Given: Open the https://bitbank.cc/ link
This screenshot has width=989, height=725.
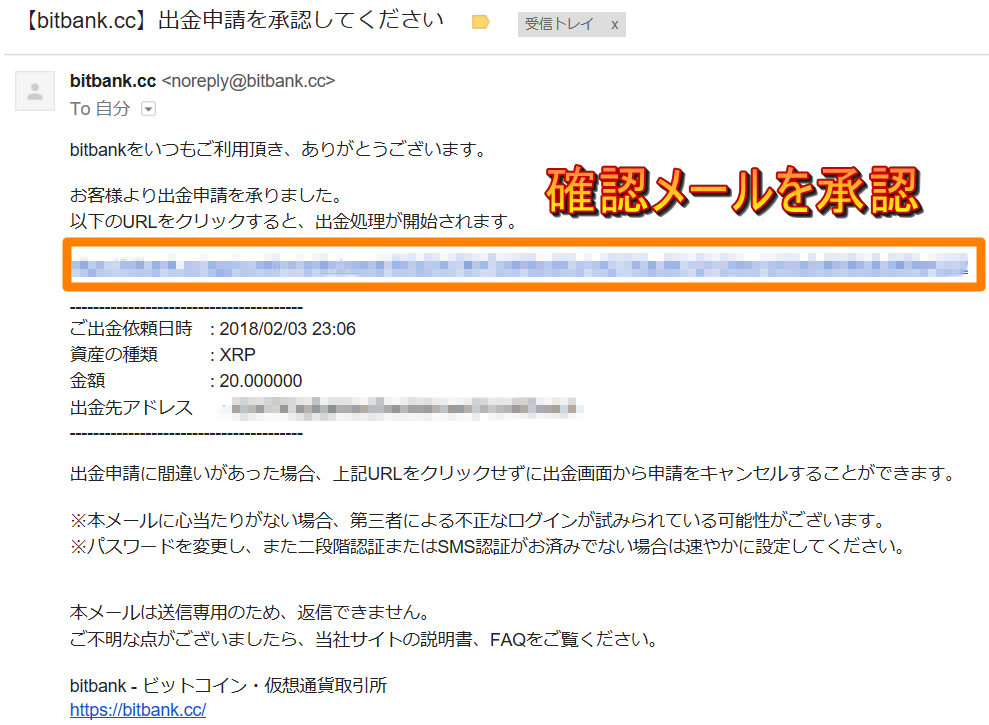Looking at the screenshot, I should (x=138, y=710).
